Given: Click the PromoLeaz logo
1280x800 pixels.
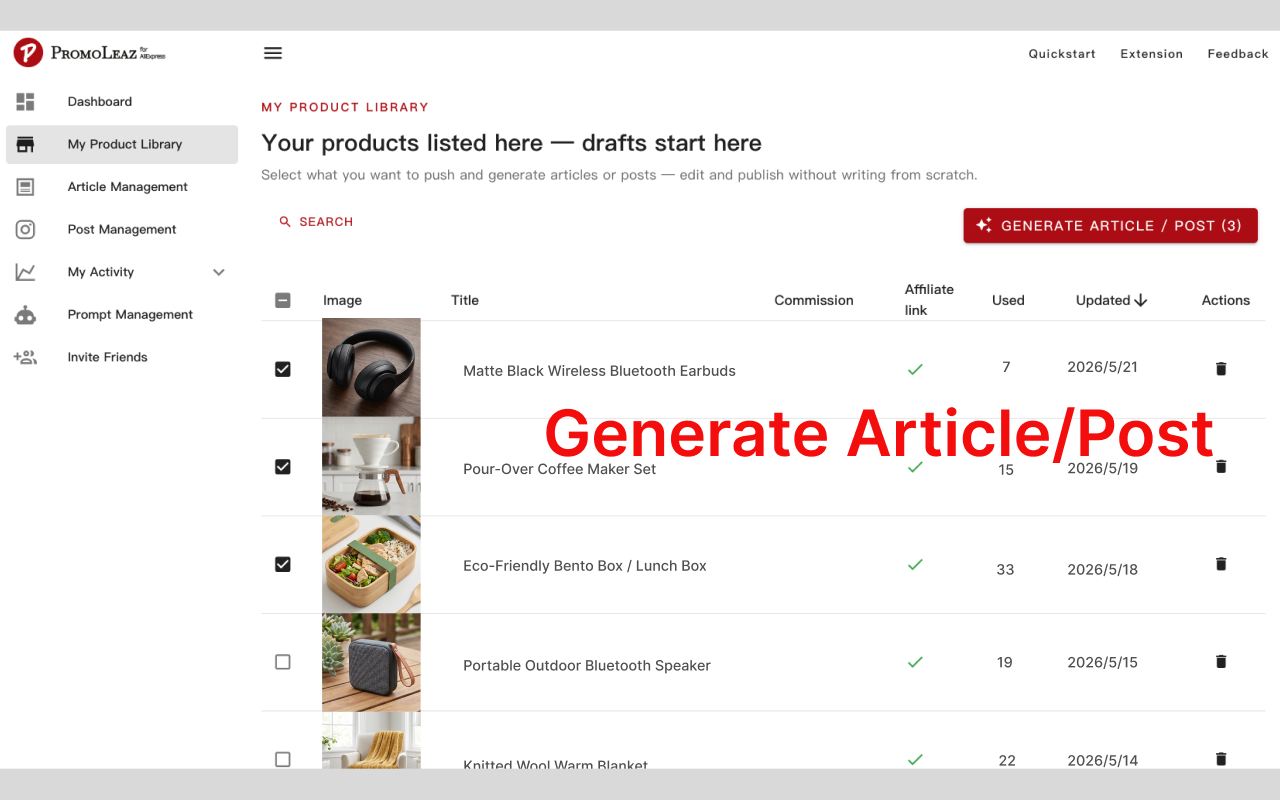Looking at the screenshot, I should (89, 53).
